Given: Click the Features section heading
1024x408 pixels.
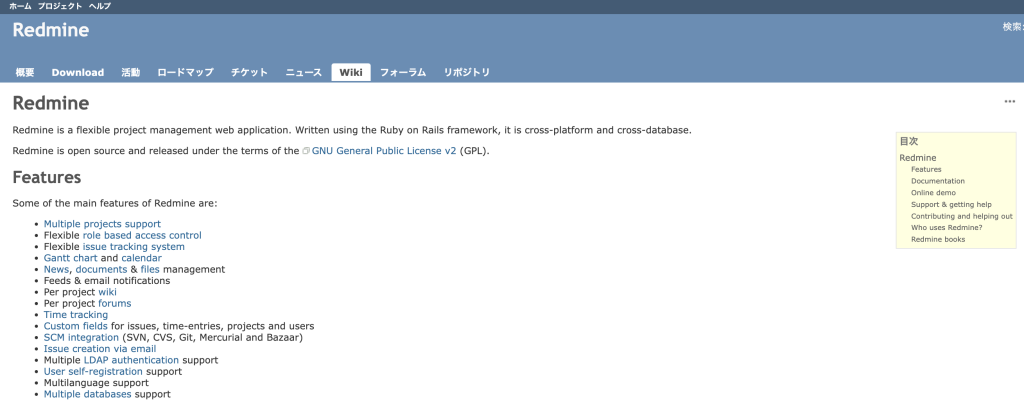Looking at the screenshot, I should (47, 178).
